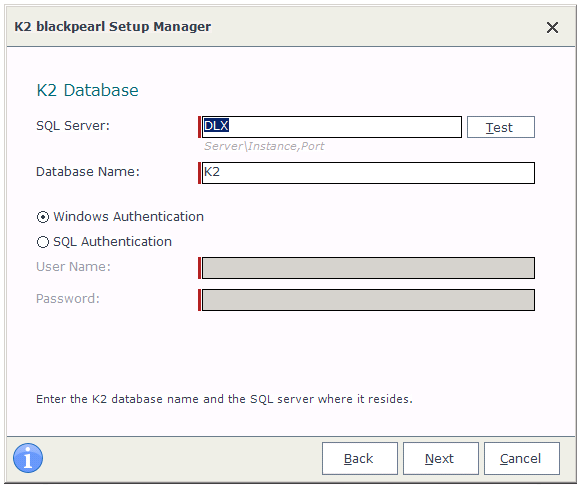The width and height of the screenshot is (581, 489).
Task: Click the SQL Server: label
Action: click(x=73, y=126)
